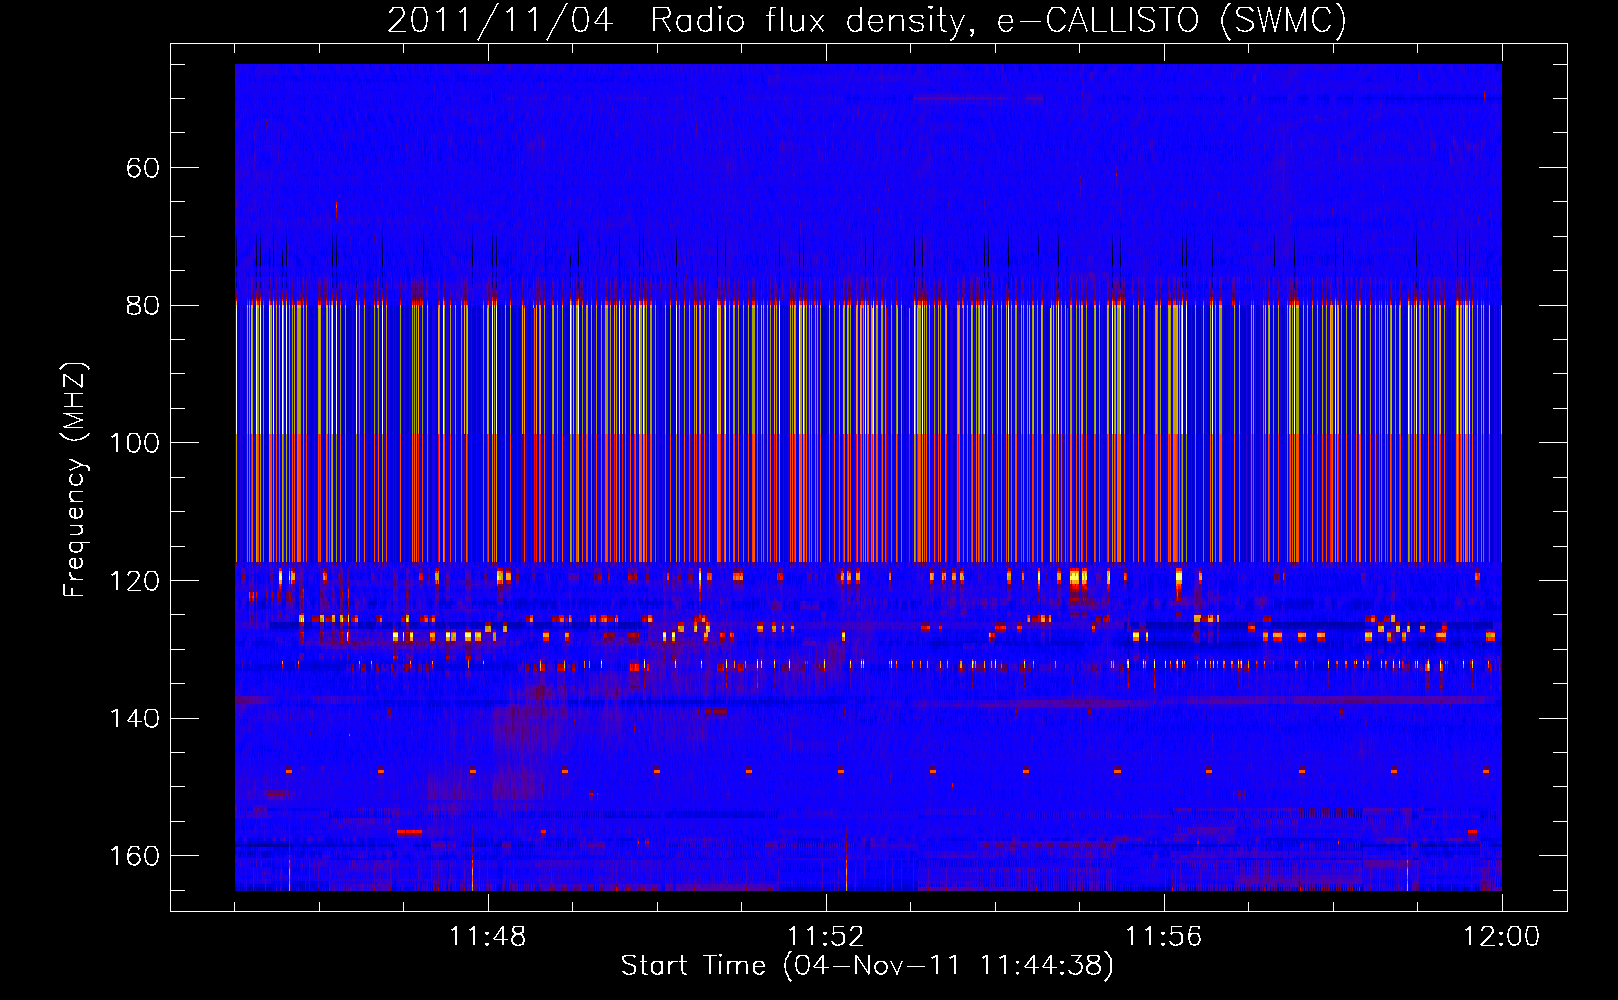Click the 'Frequency (MHZ)' axis label

pyautogui.click(x=75, y=479)
